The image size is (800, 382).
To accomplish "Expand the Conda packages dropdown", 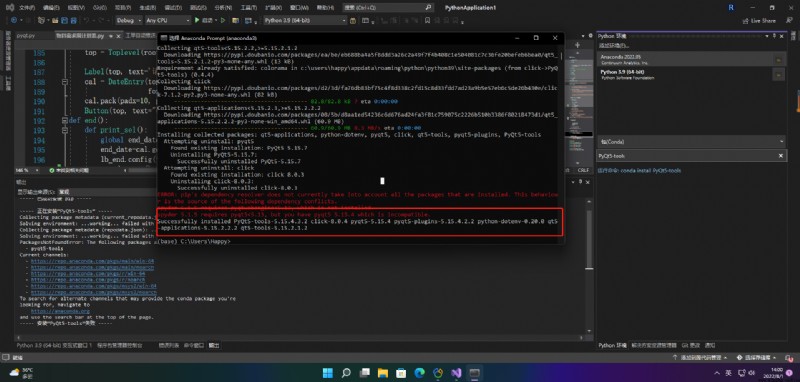I will click(x=691, y=142).
